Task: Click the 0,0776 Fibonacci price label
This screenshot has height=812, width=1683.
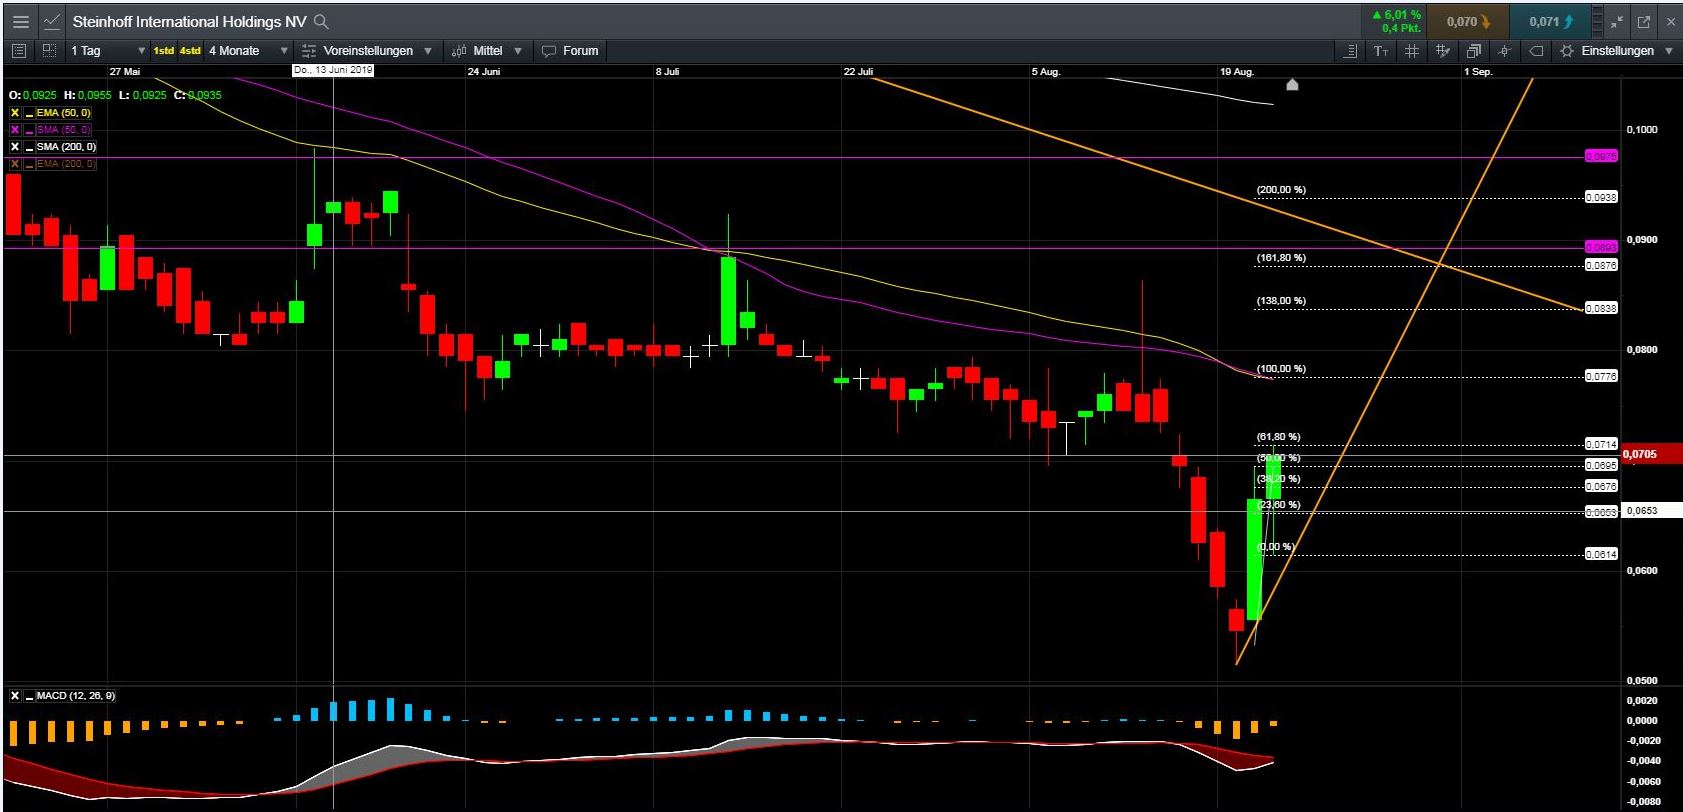Action: click(1601, 376)
